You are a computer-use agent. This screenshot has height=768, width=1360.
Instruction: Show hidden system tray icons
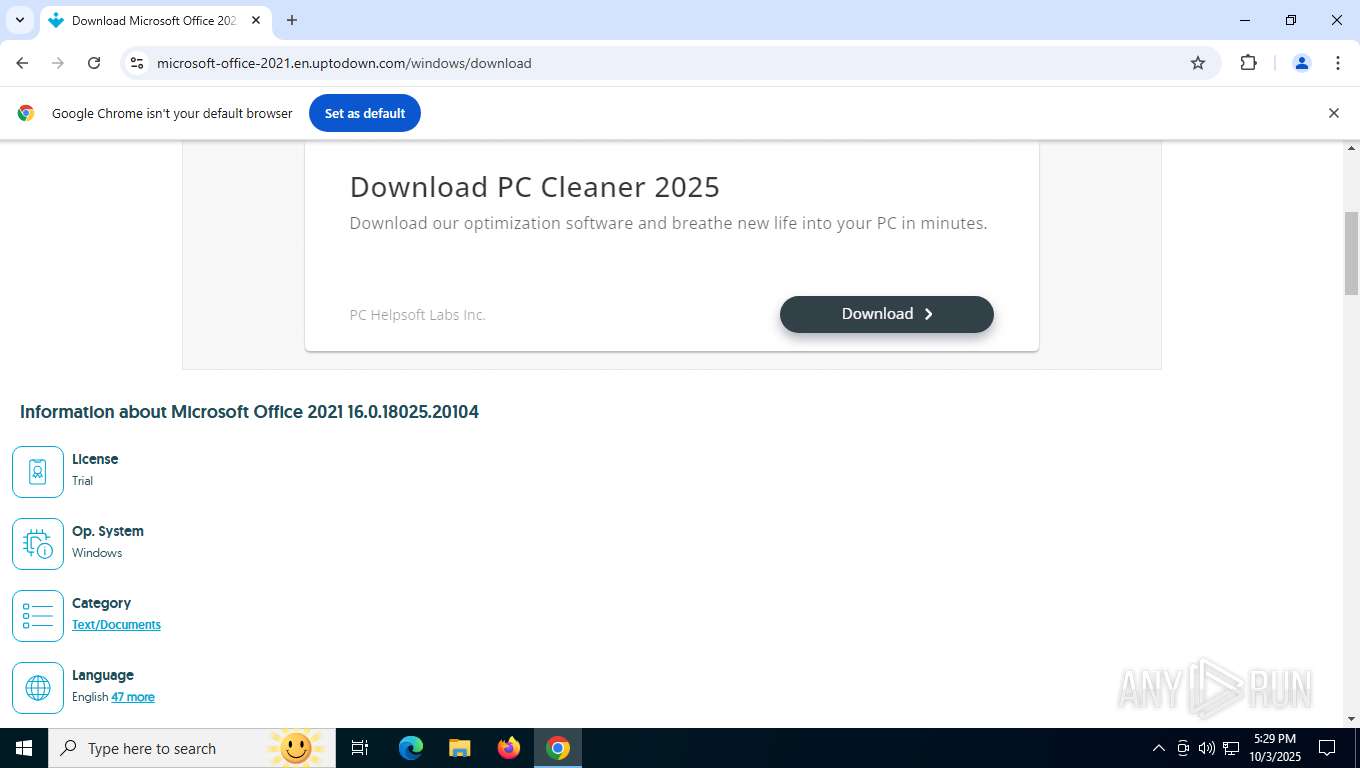point(1159,748)
